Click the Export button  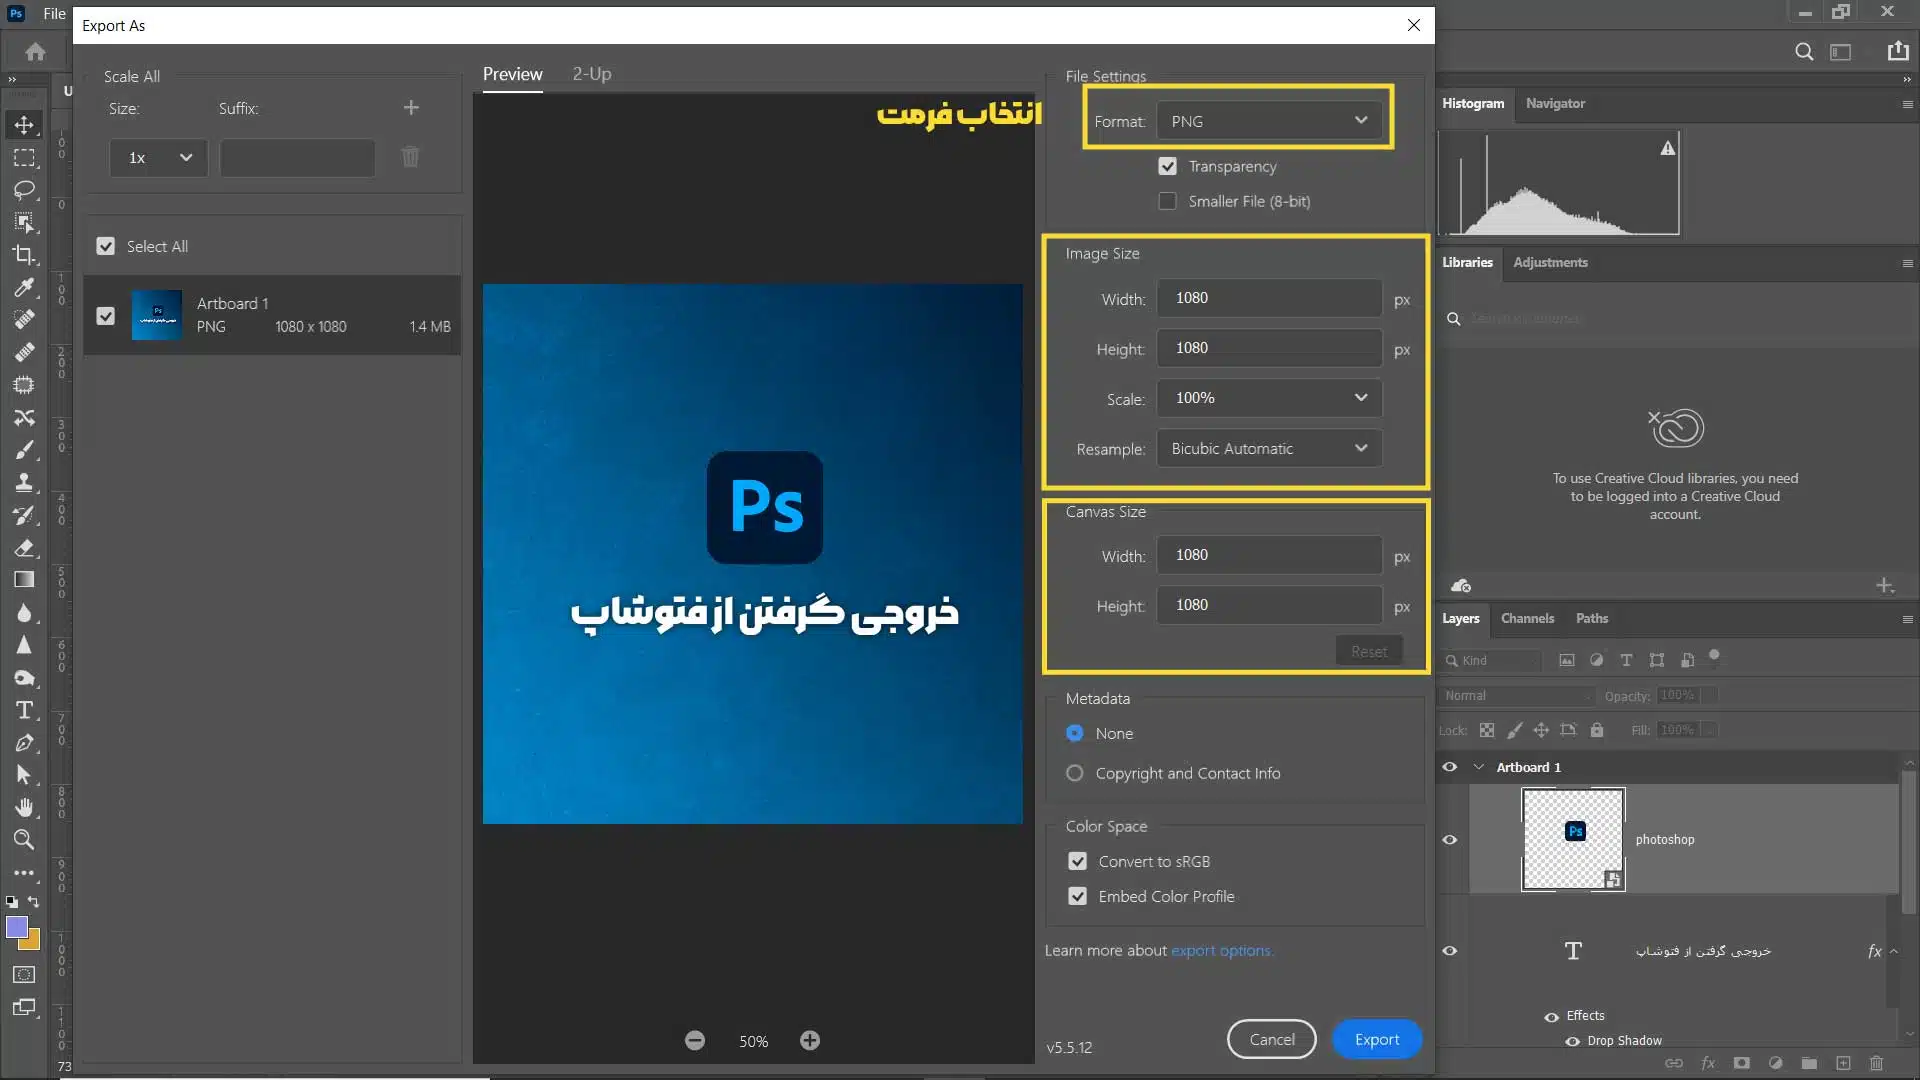pos(1377,1038)
